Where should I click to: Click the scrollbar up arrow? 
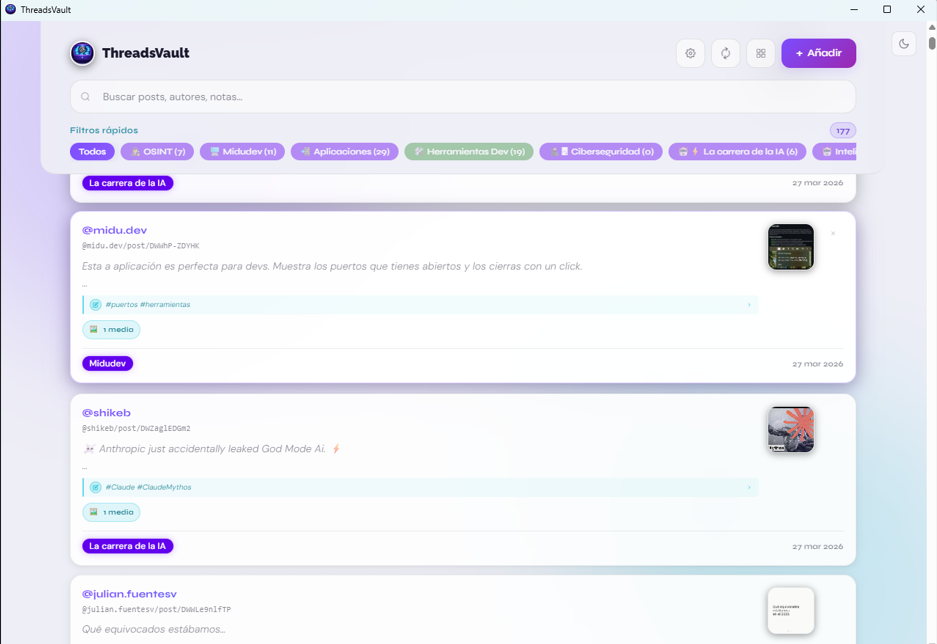point(932,27)
